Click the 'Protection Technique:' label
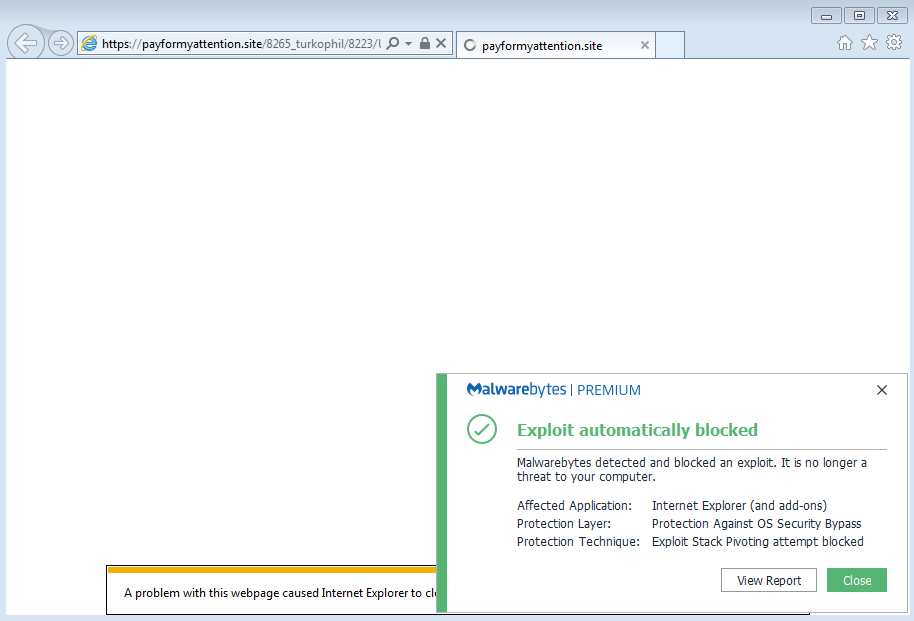Screen dimensions: 914x621 (578, 542)
